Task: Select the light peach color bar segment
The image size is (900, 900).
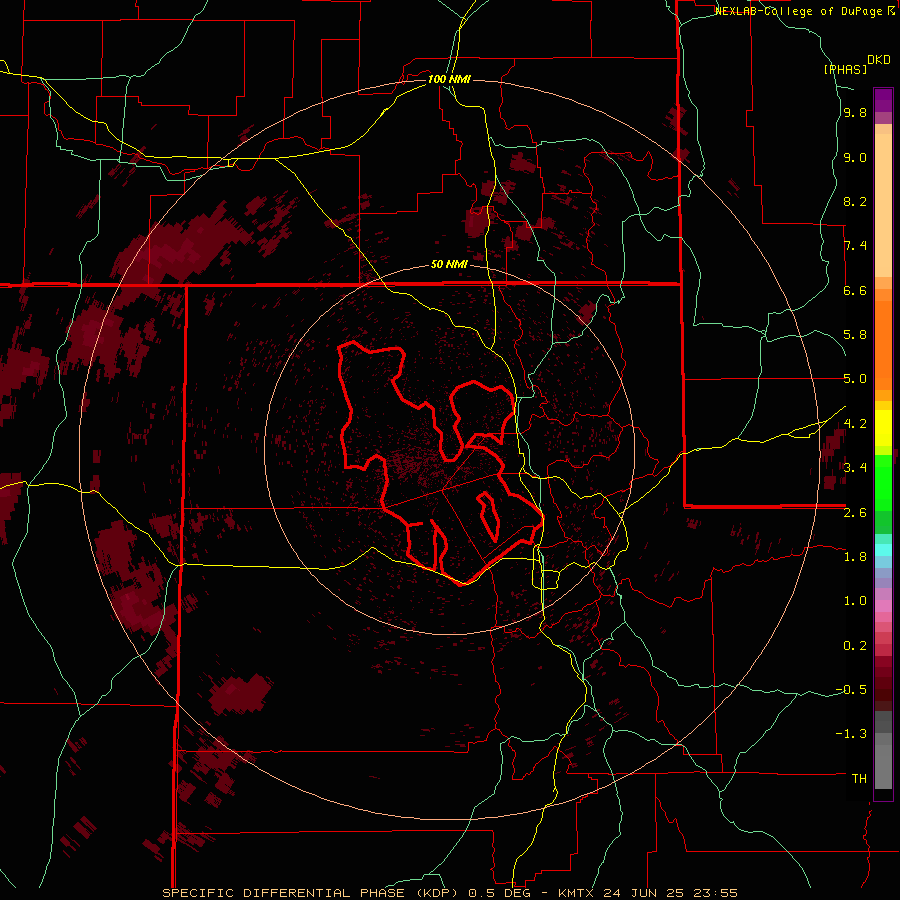Action: [883, 207]
